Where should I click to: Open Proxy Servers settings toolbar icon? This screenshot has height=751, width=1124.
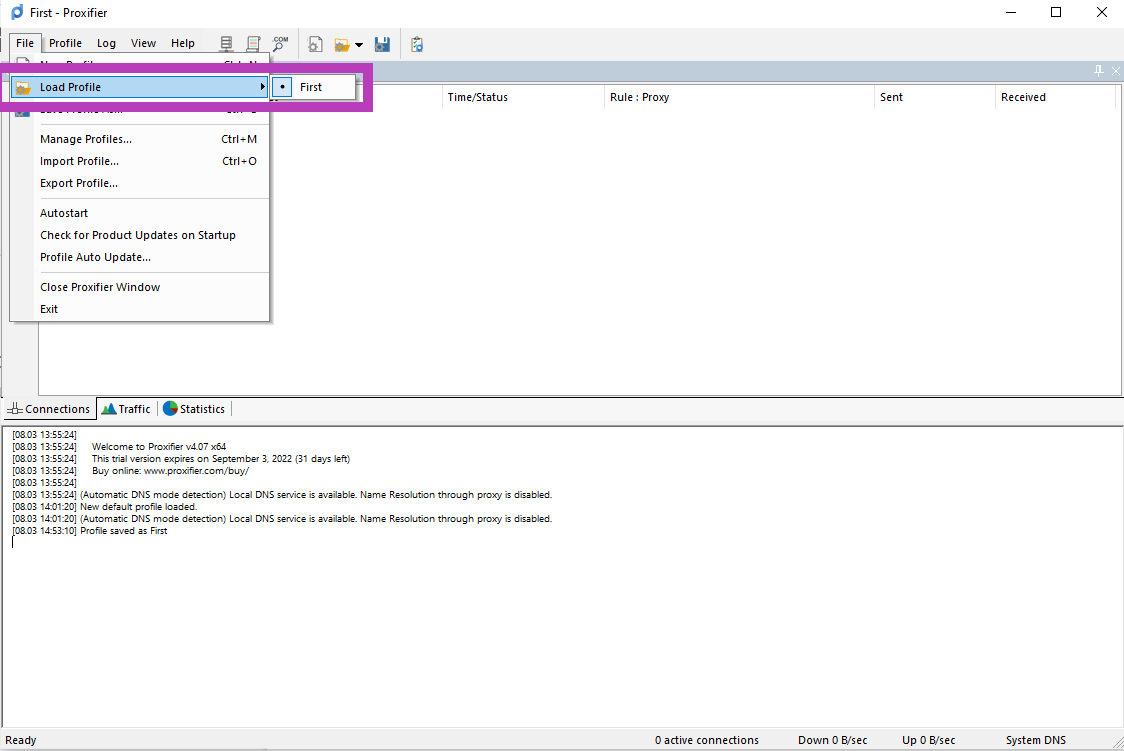227,44
